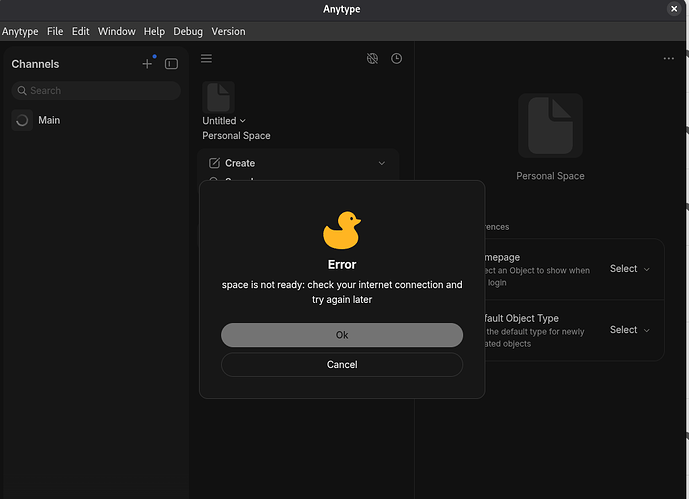Click the Personal Space title text
The image size is (689, 499).
pyautogui.click(x=550, y=176)
